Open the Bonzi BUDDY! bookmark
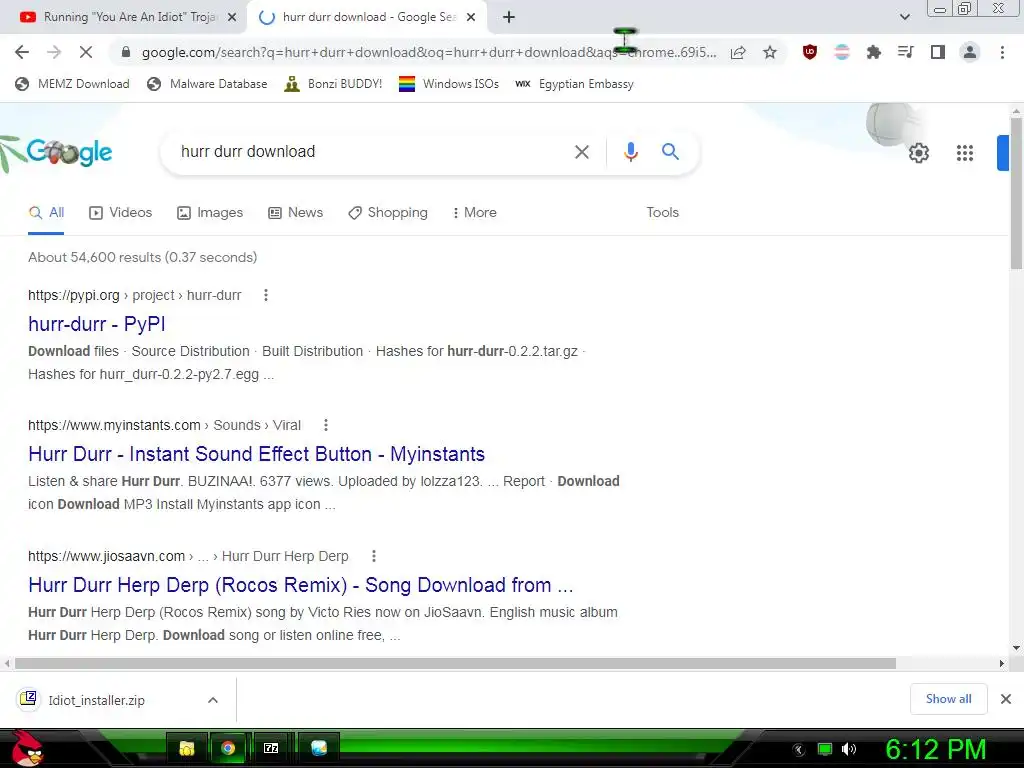The image size is (1024, 768). coord(333,84)
